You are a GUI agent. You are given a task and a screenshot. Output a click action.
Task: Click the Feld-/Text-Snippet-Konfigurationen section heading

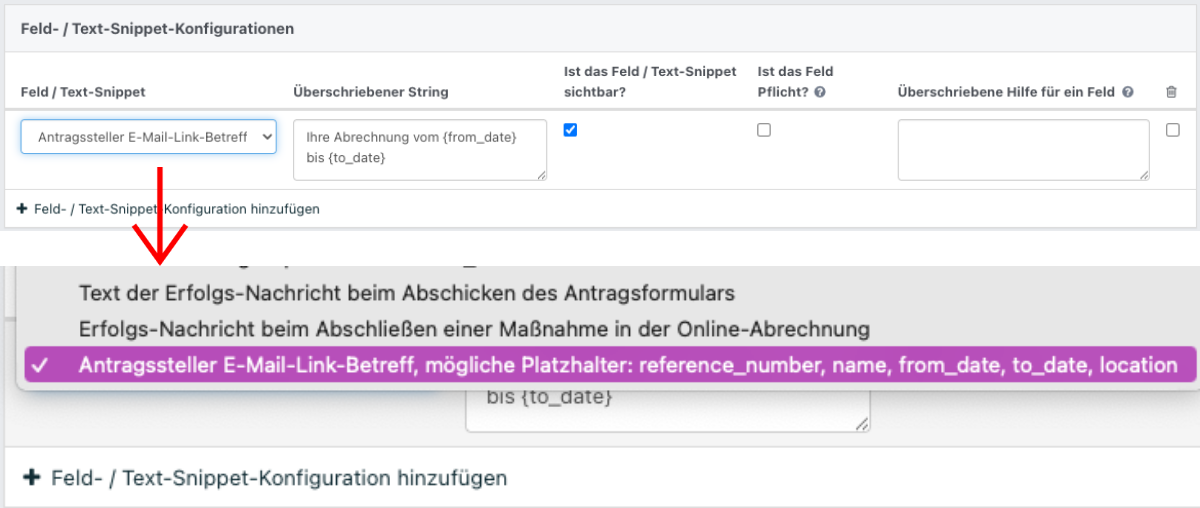(x=157, y=29)
